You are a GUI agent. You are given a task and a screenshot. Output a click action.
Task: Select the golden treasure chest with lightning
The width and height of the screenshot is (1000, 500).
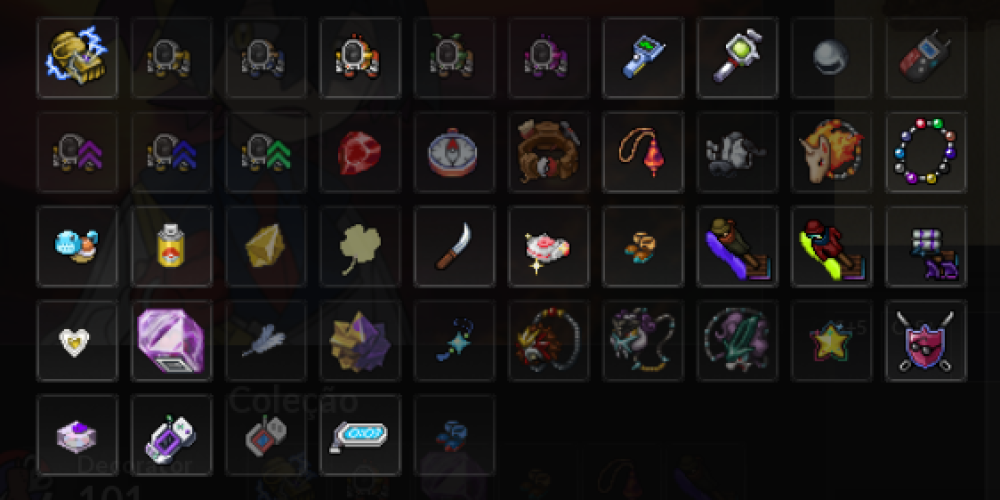[x=77, y=58]
